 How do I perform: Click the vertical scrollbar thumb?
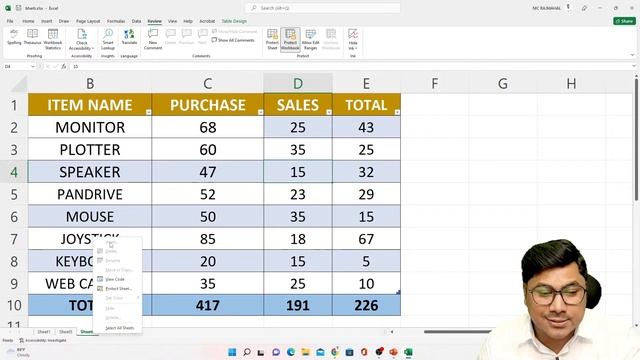pos(636,139)
